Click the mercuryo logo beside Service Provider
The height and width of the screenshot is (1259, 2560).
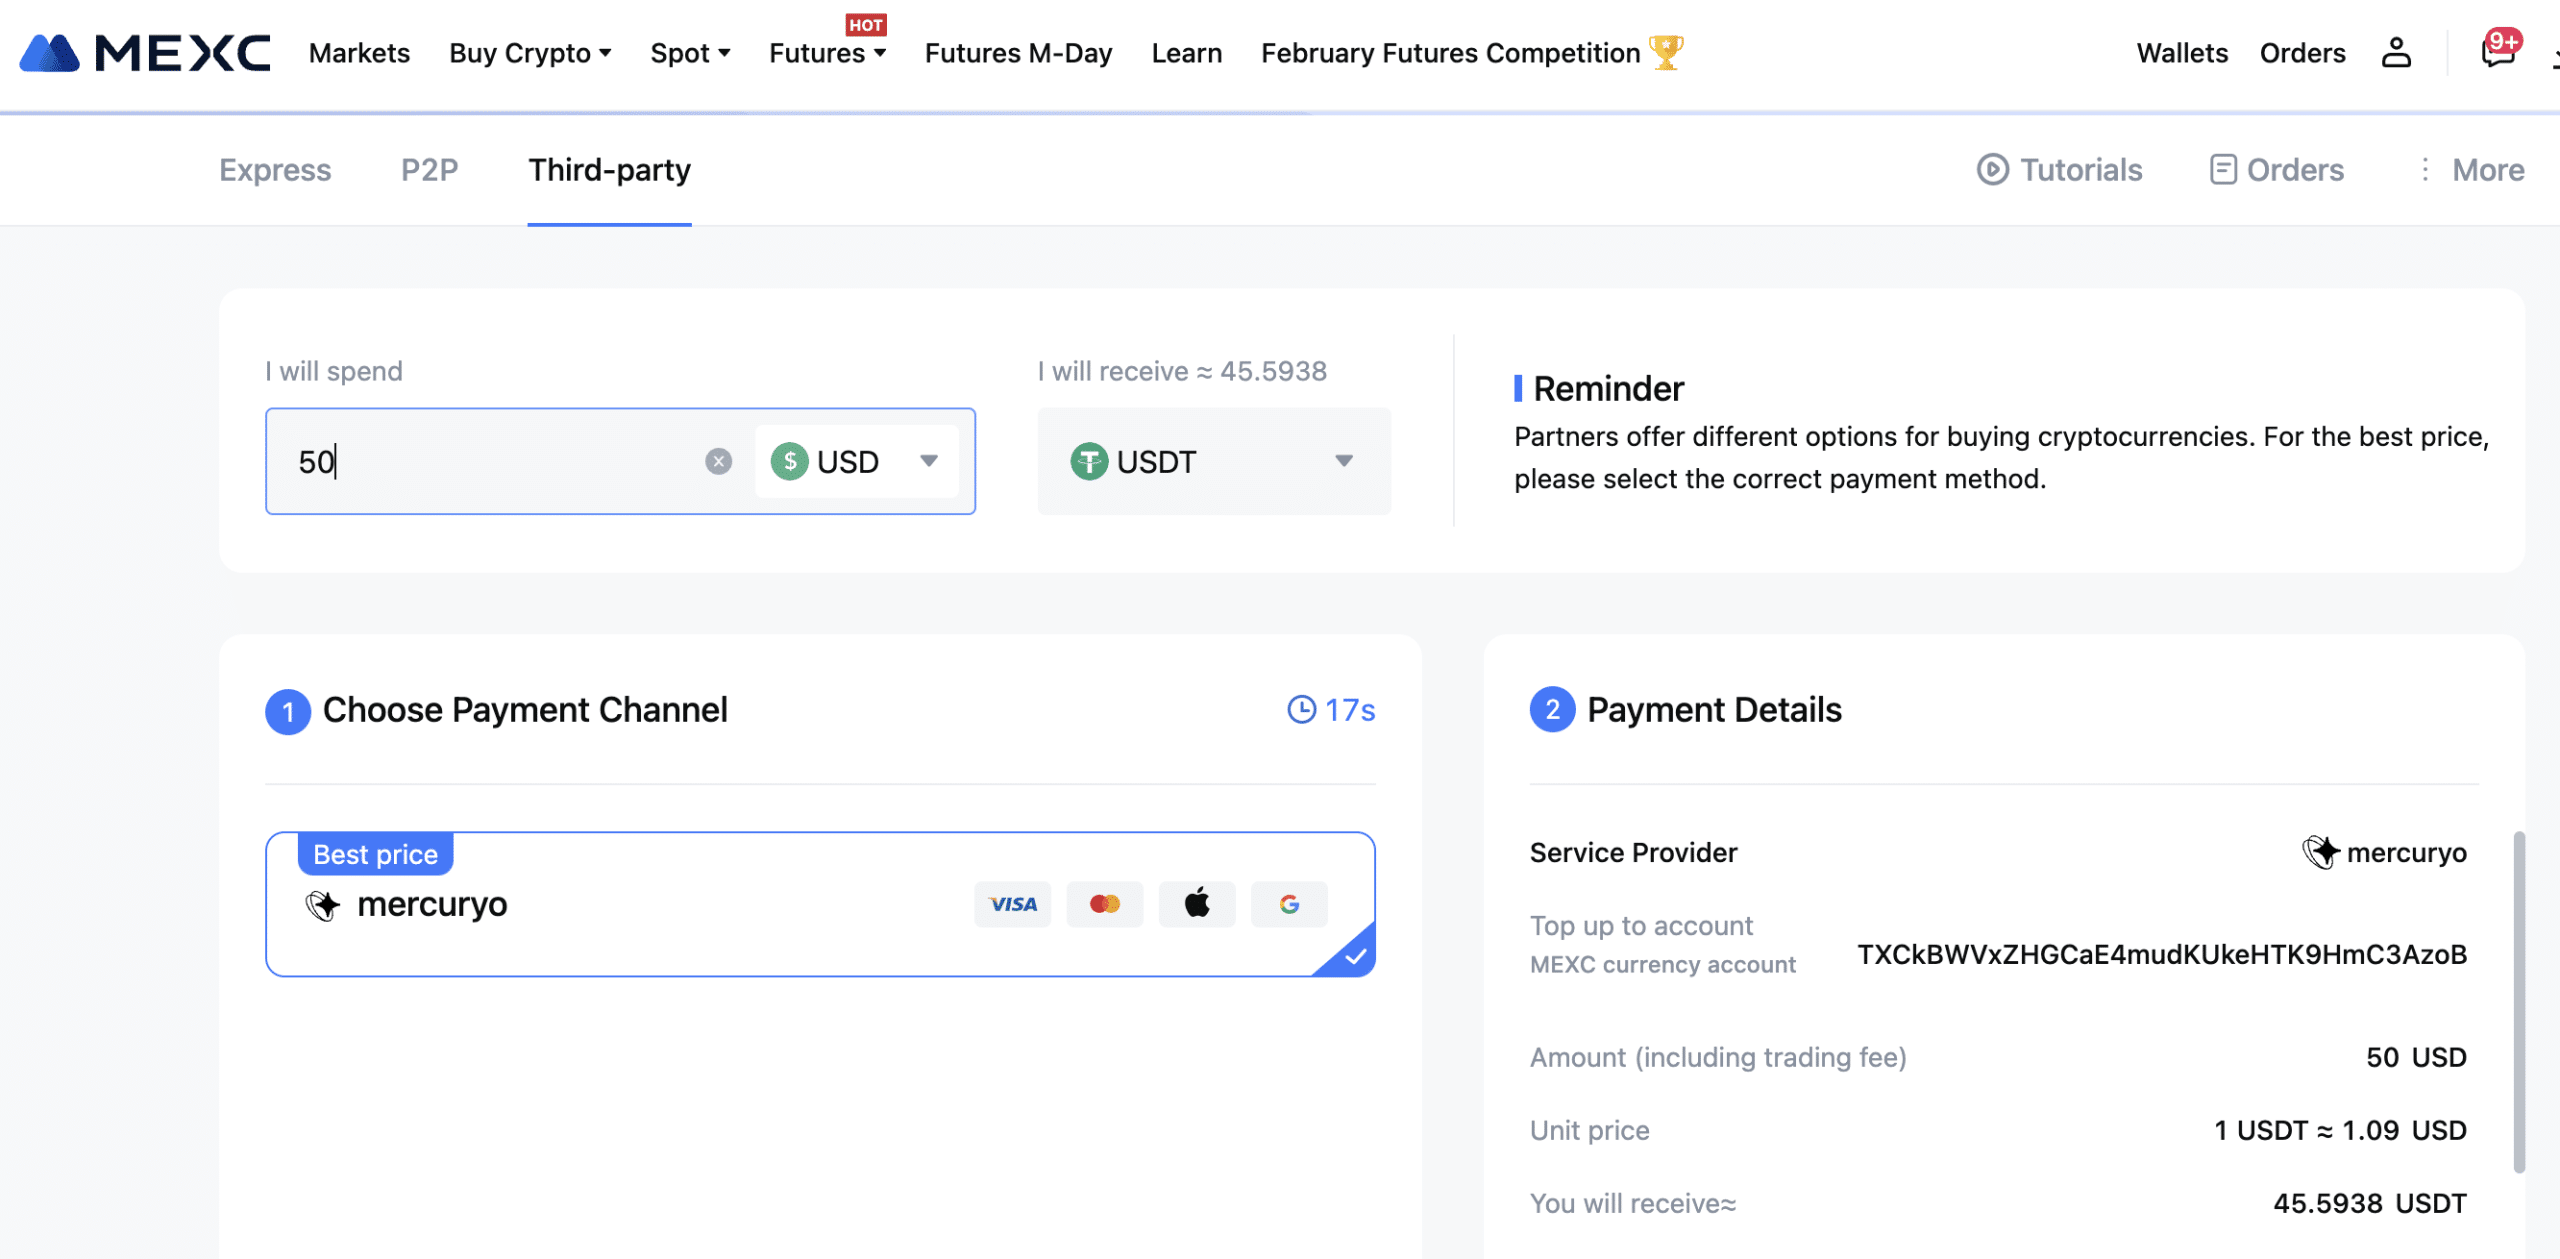click(x=2321, y=852)
